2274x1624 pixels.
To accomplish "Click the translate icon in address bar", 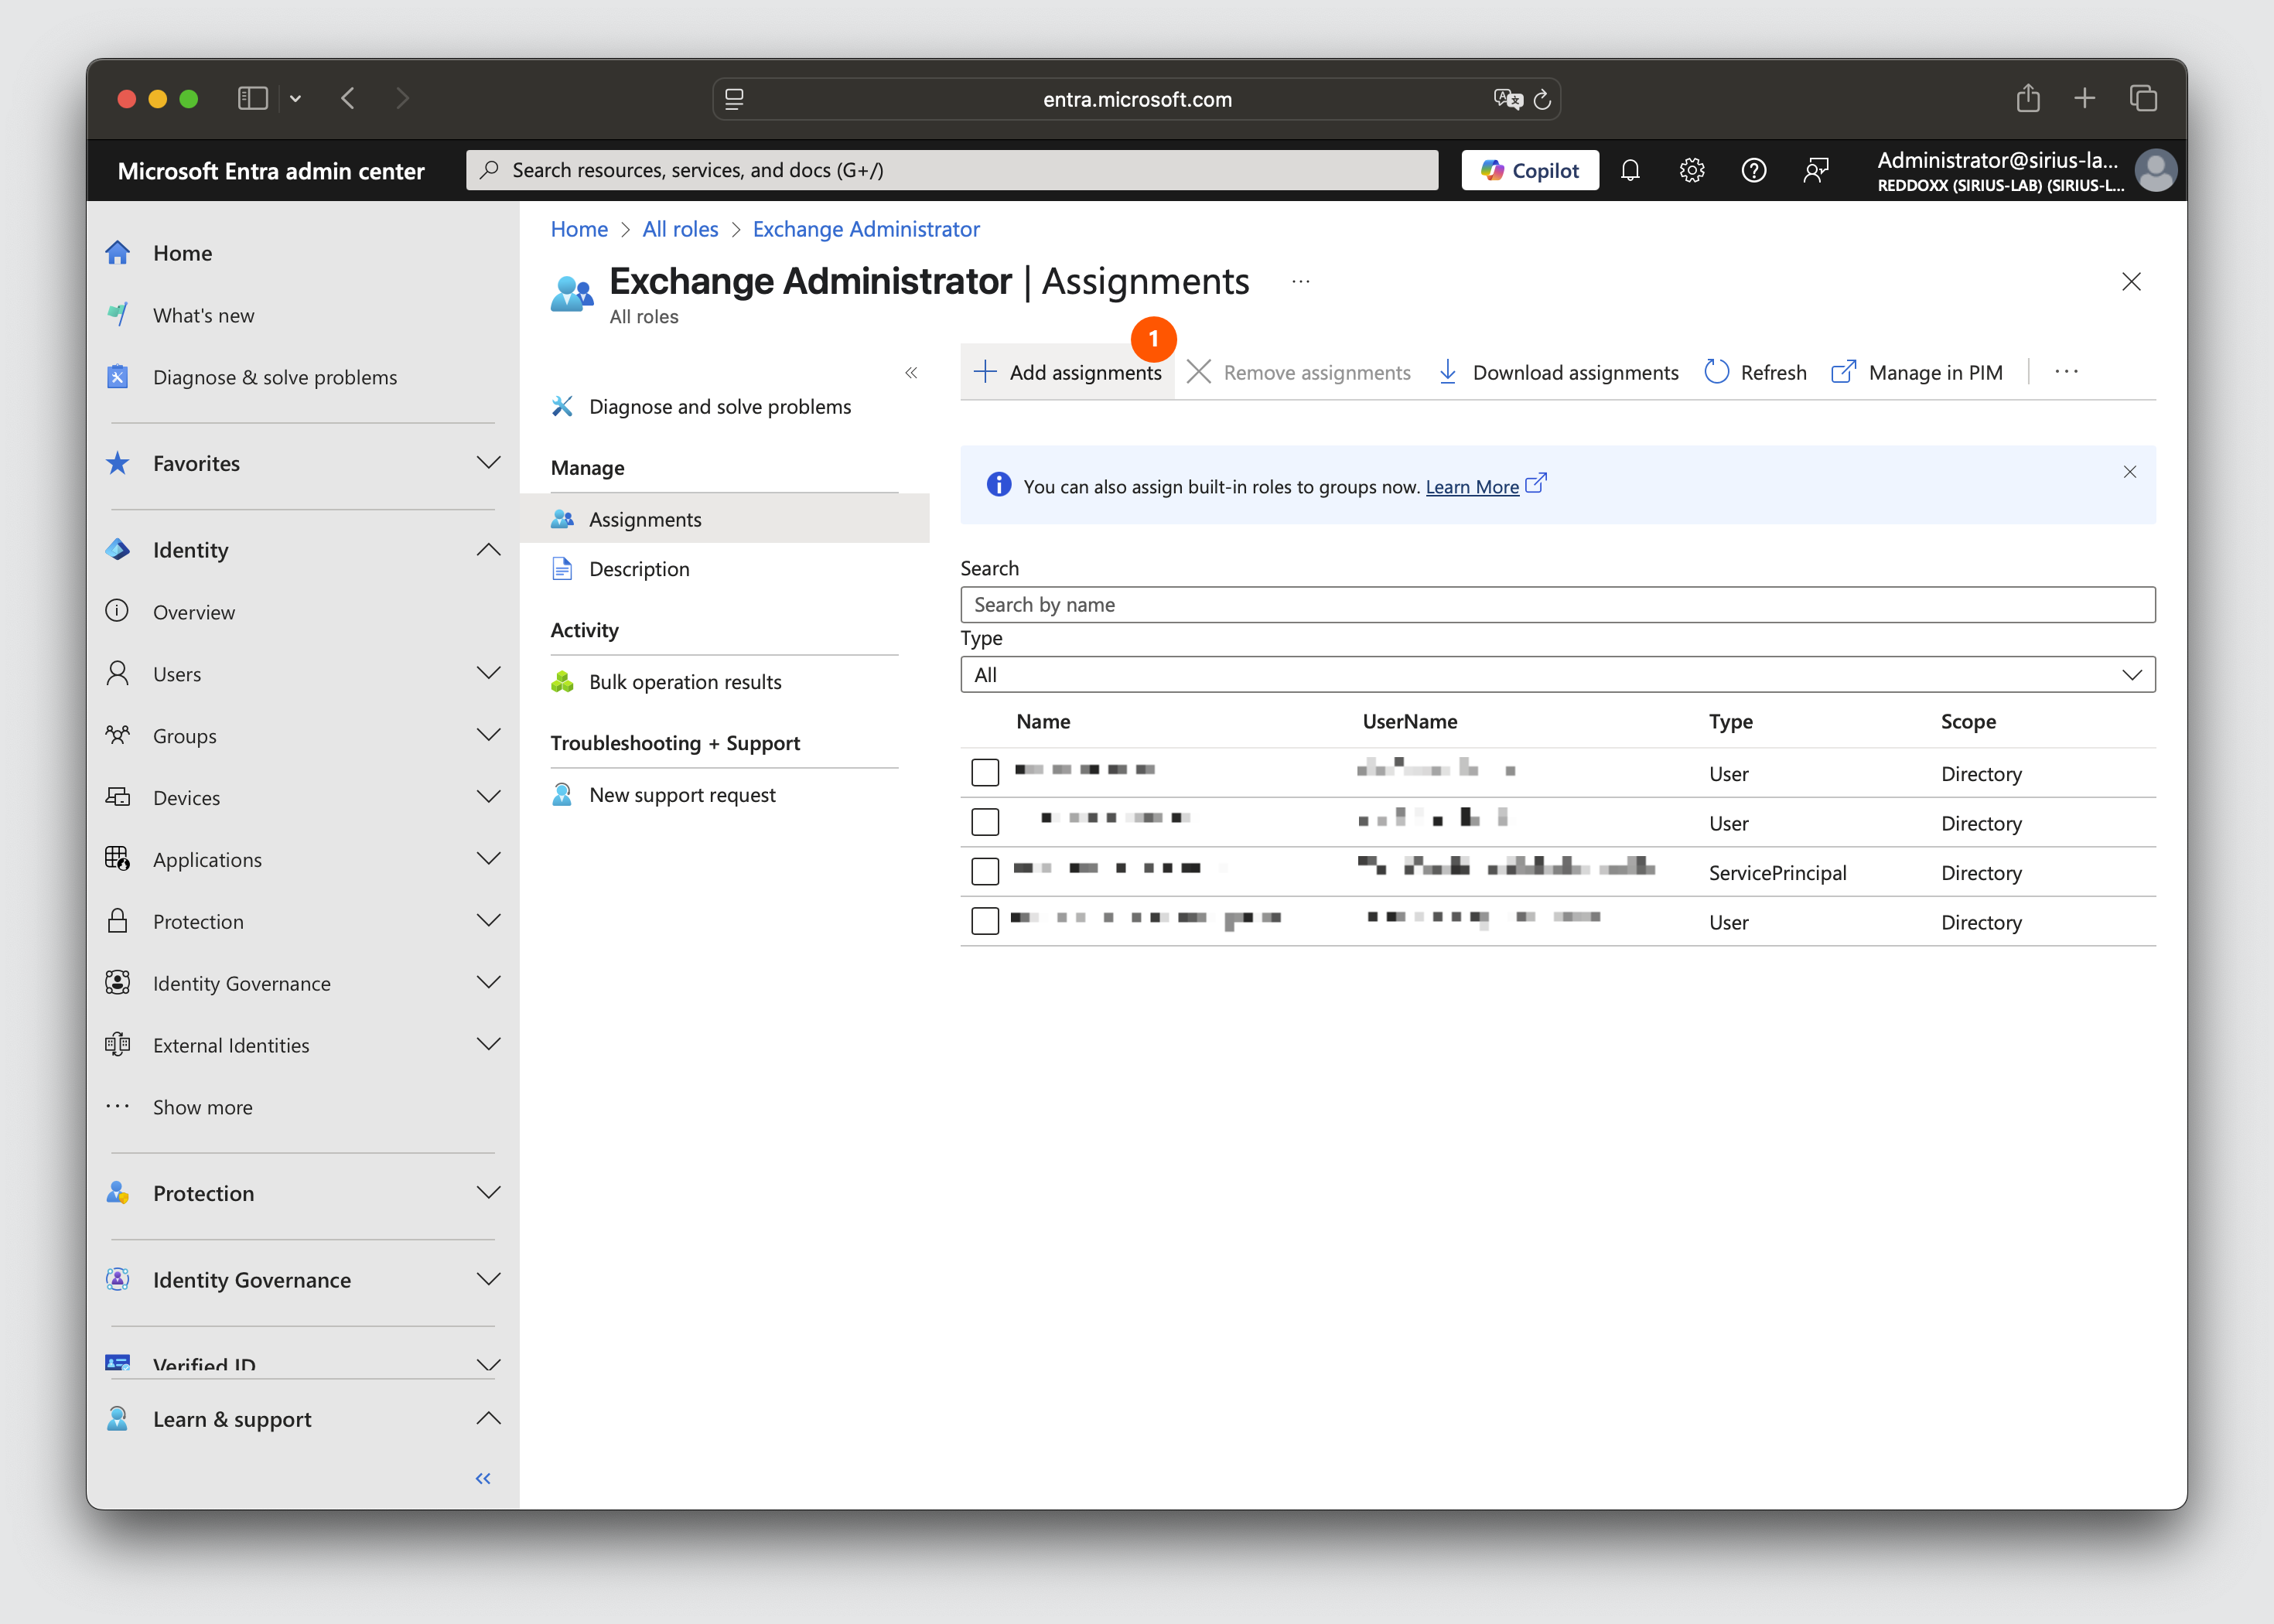I will (1507, 99).
